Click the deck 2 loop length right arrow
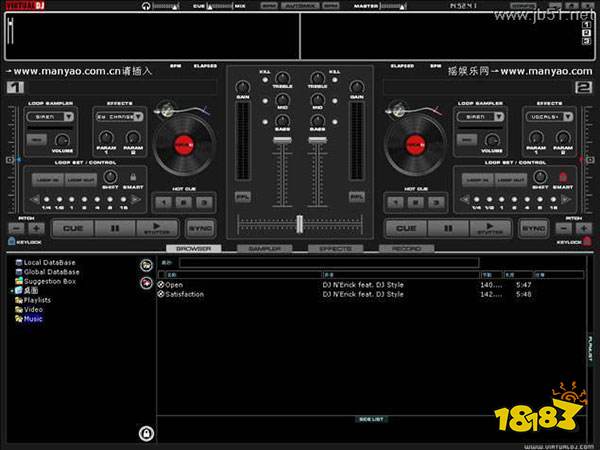 (566, 199)
